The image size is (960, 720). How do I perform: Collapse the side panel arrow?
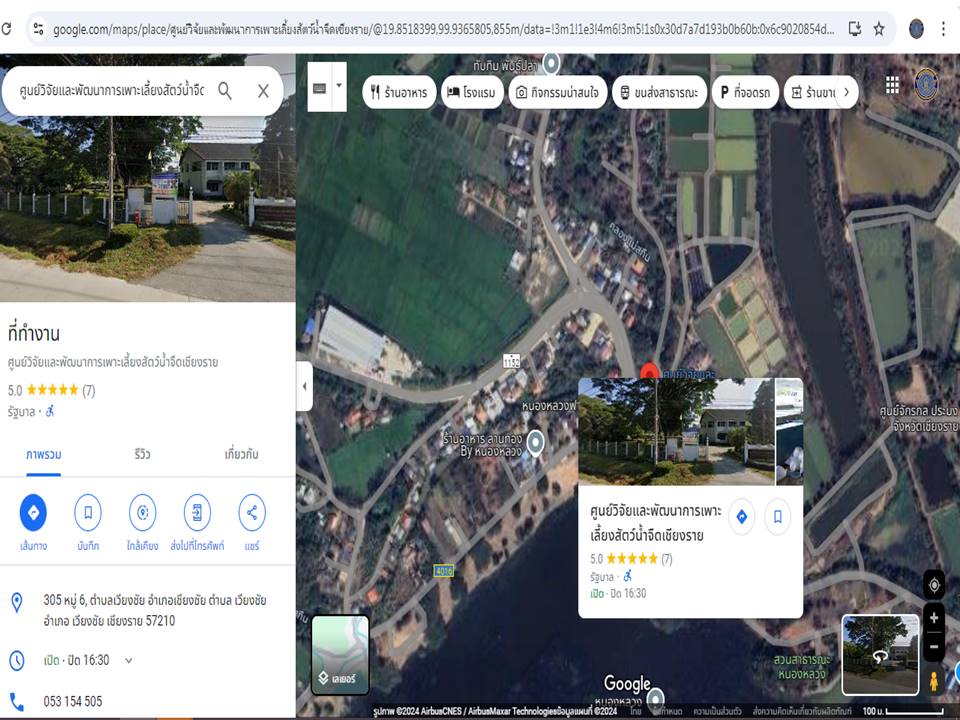[304, 386]
